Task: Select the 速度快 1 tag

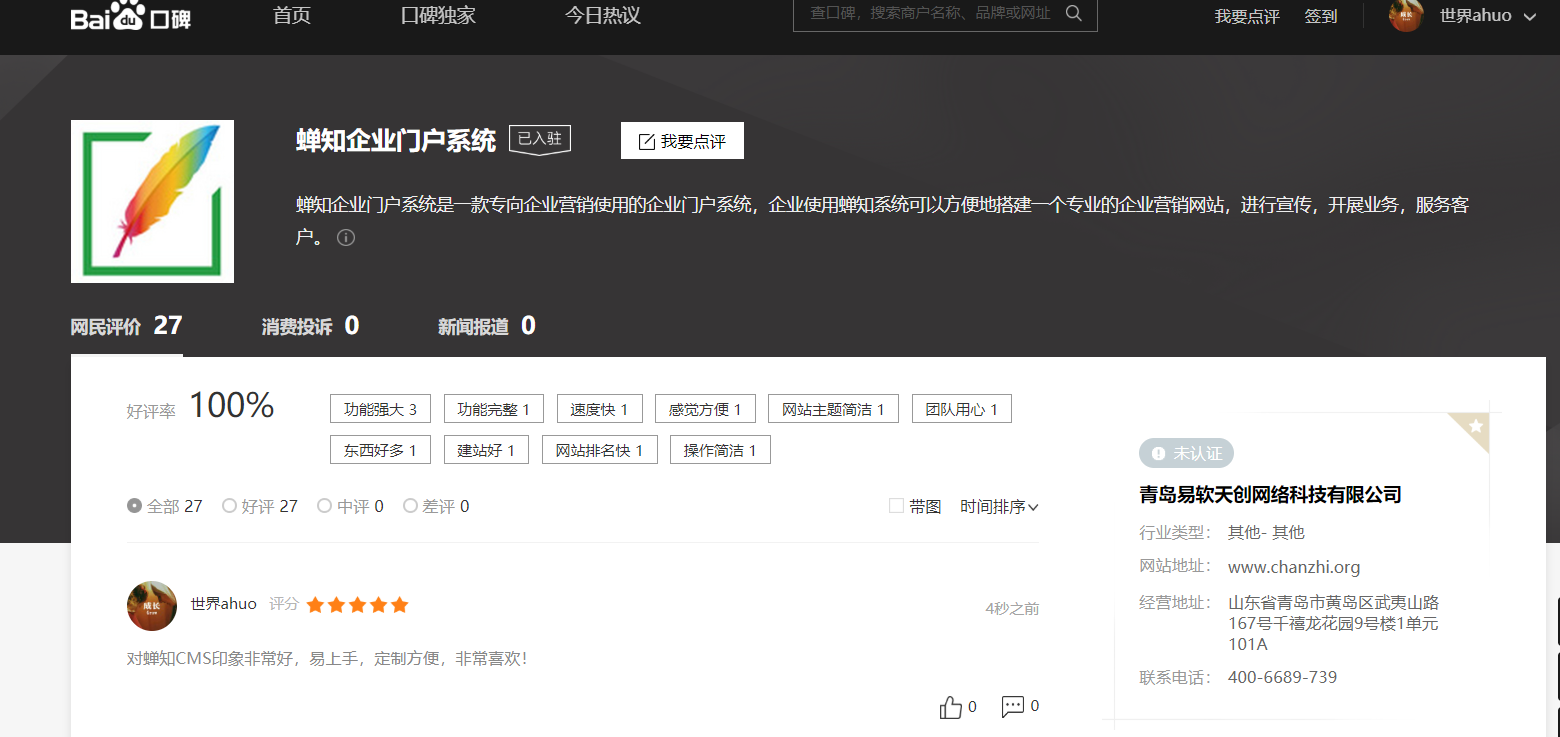Action: pos(599,409)
